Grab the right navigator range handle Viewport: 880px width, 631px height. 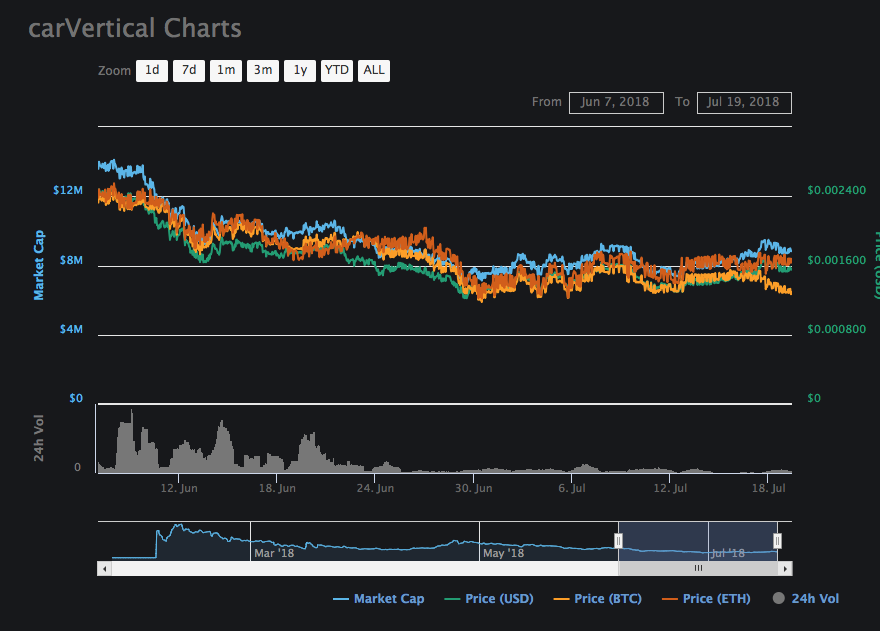777,541
